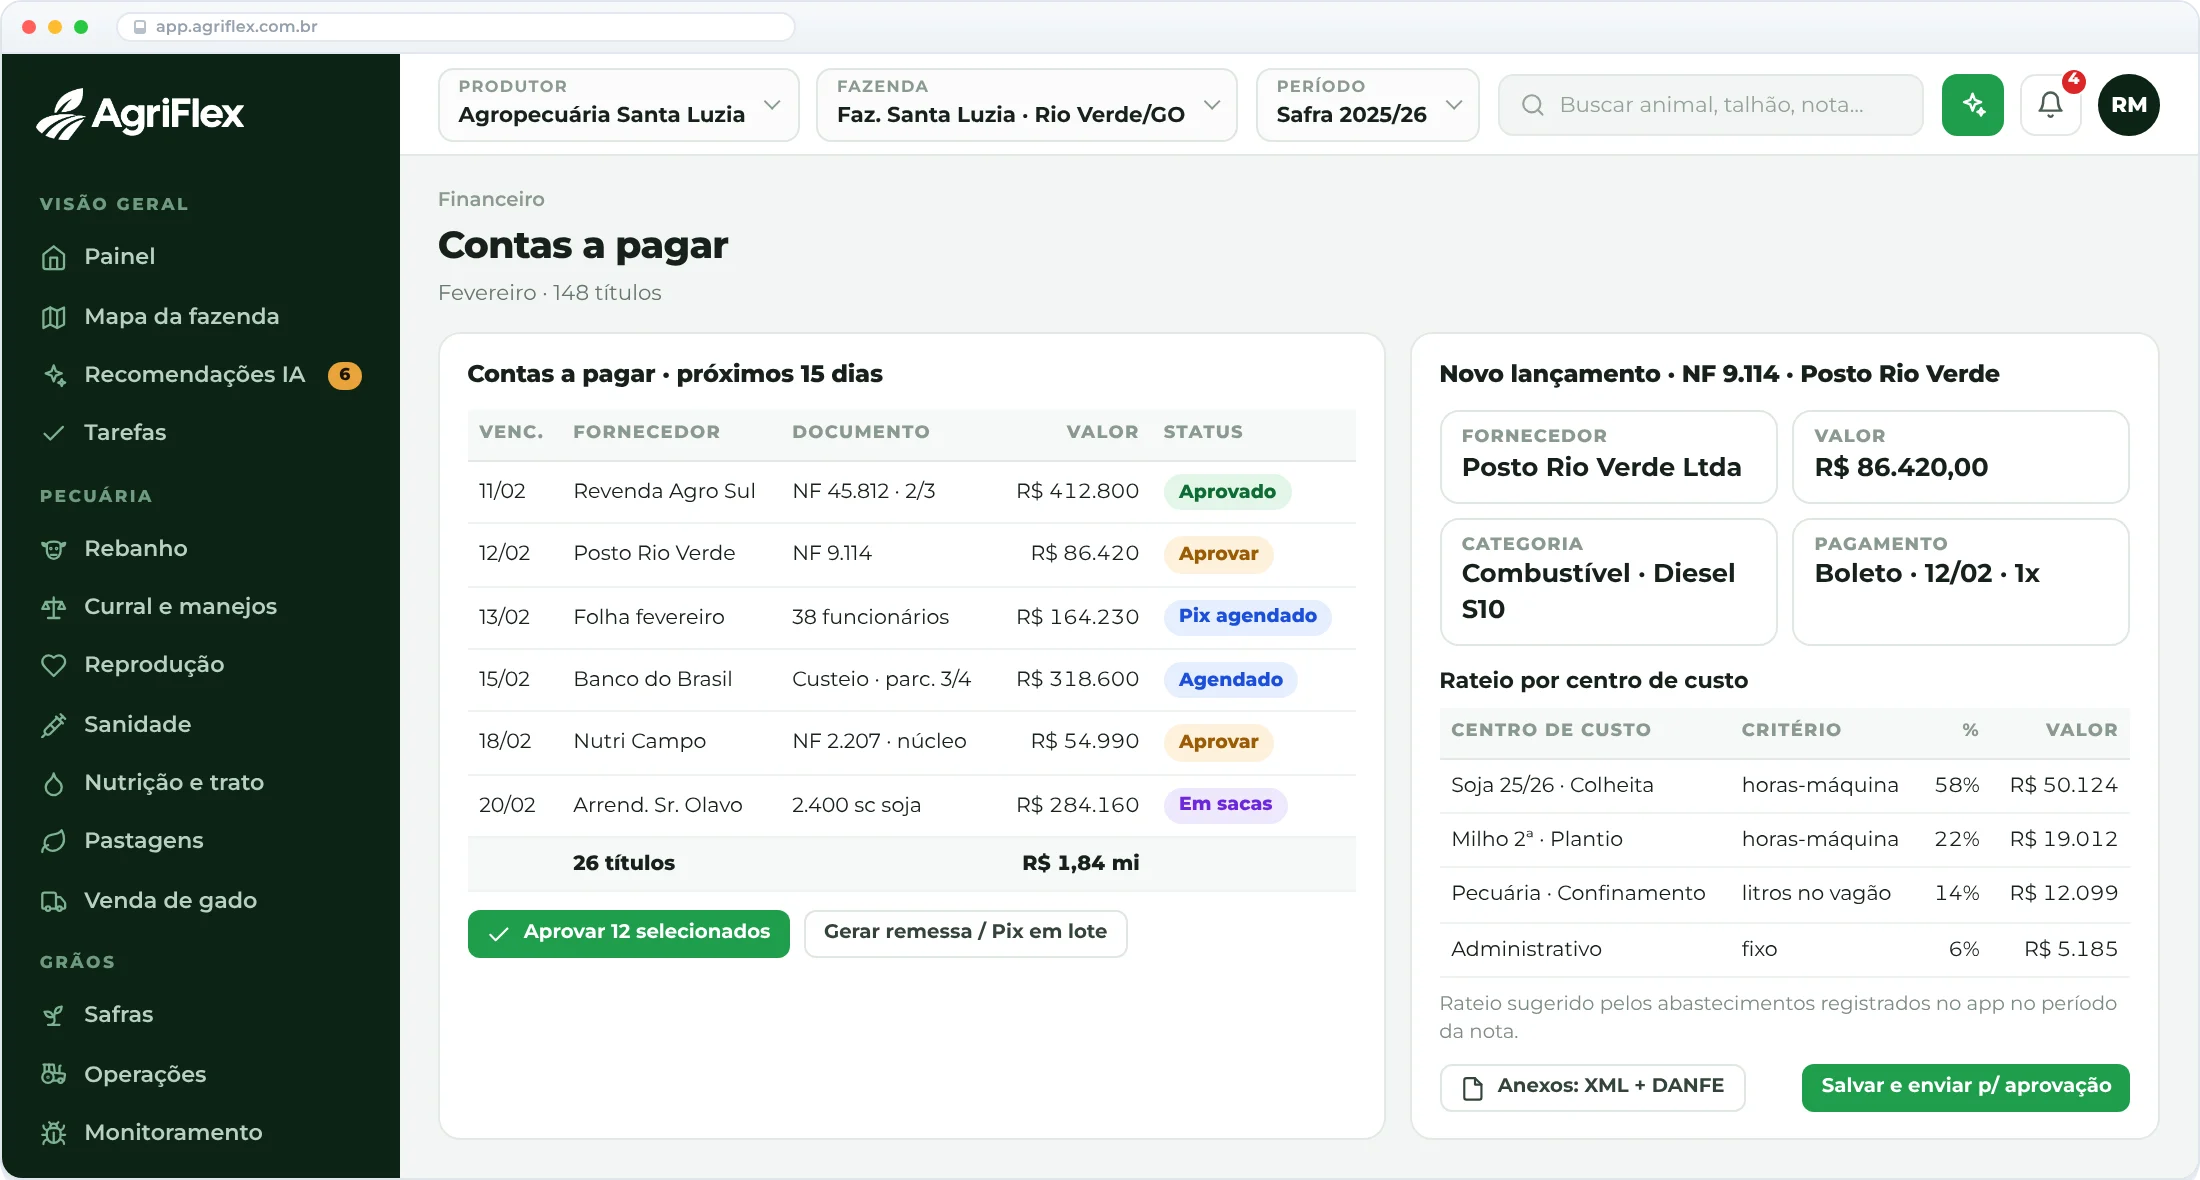Viewport: 2200px width, 1180px height.
Task: Sort by Centro de custo column header
Action: pos(1551,730)
